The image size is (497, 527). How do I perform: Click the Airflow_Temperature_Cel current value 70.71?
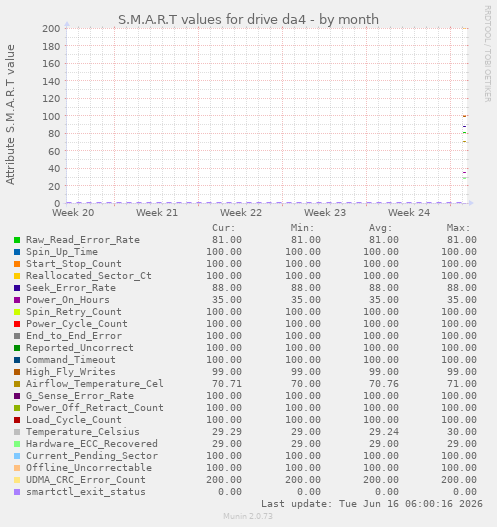coord(227,384)
